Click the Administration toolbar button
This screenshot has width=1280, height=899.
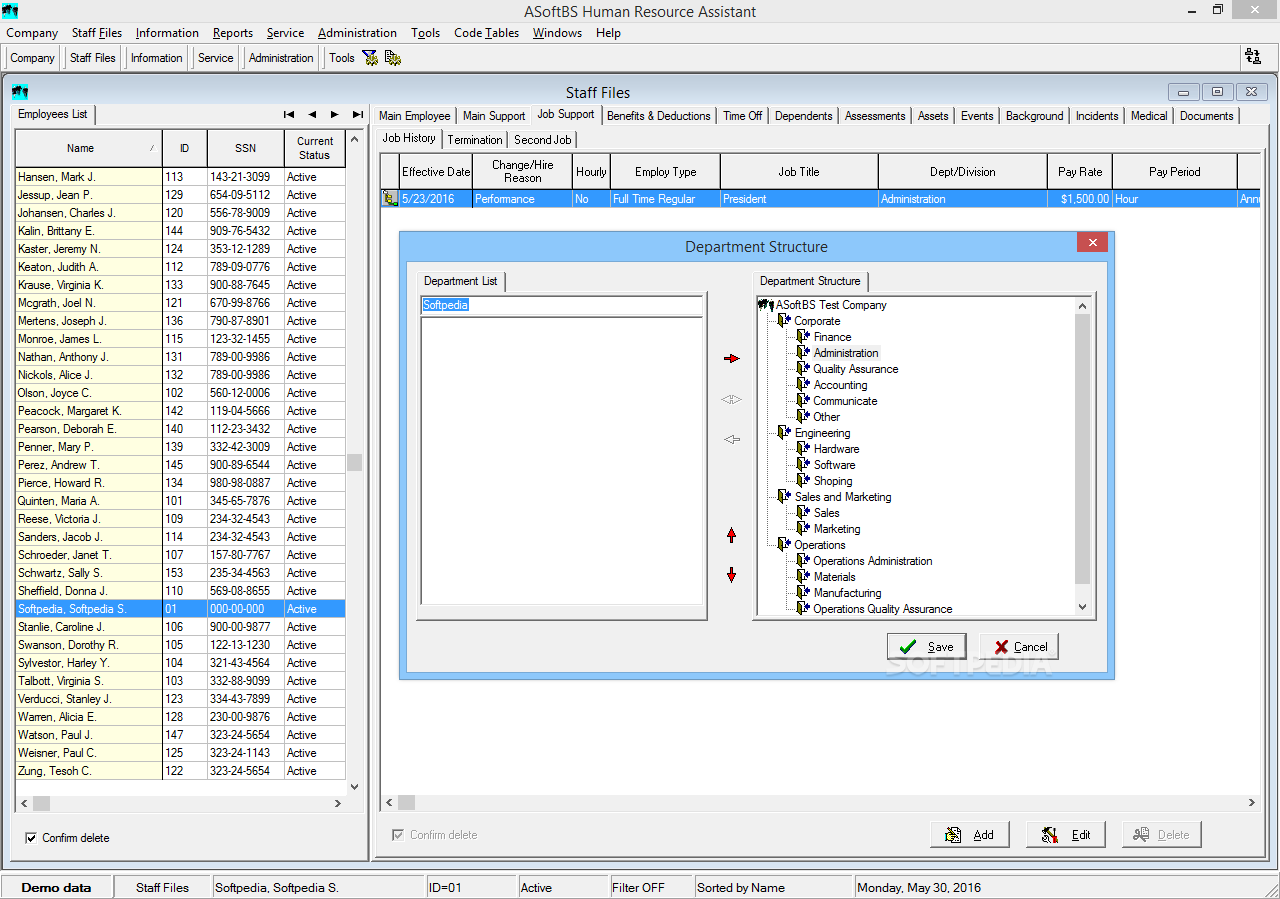pos(281,58)
